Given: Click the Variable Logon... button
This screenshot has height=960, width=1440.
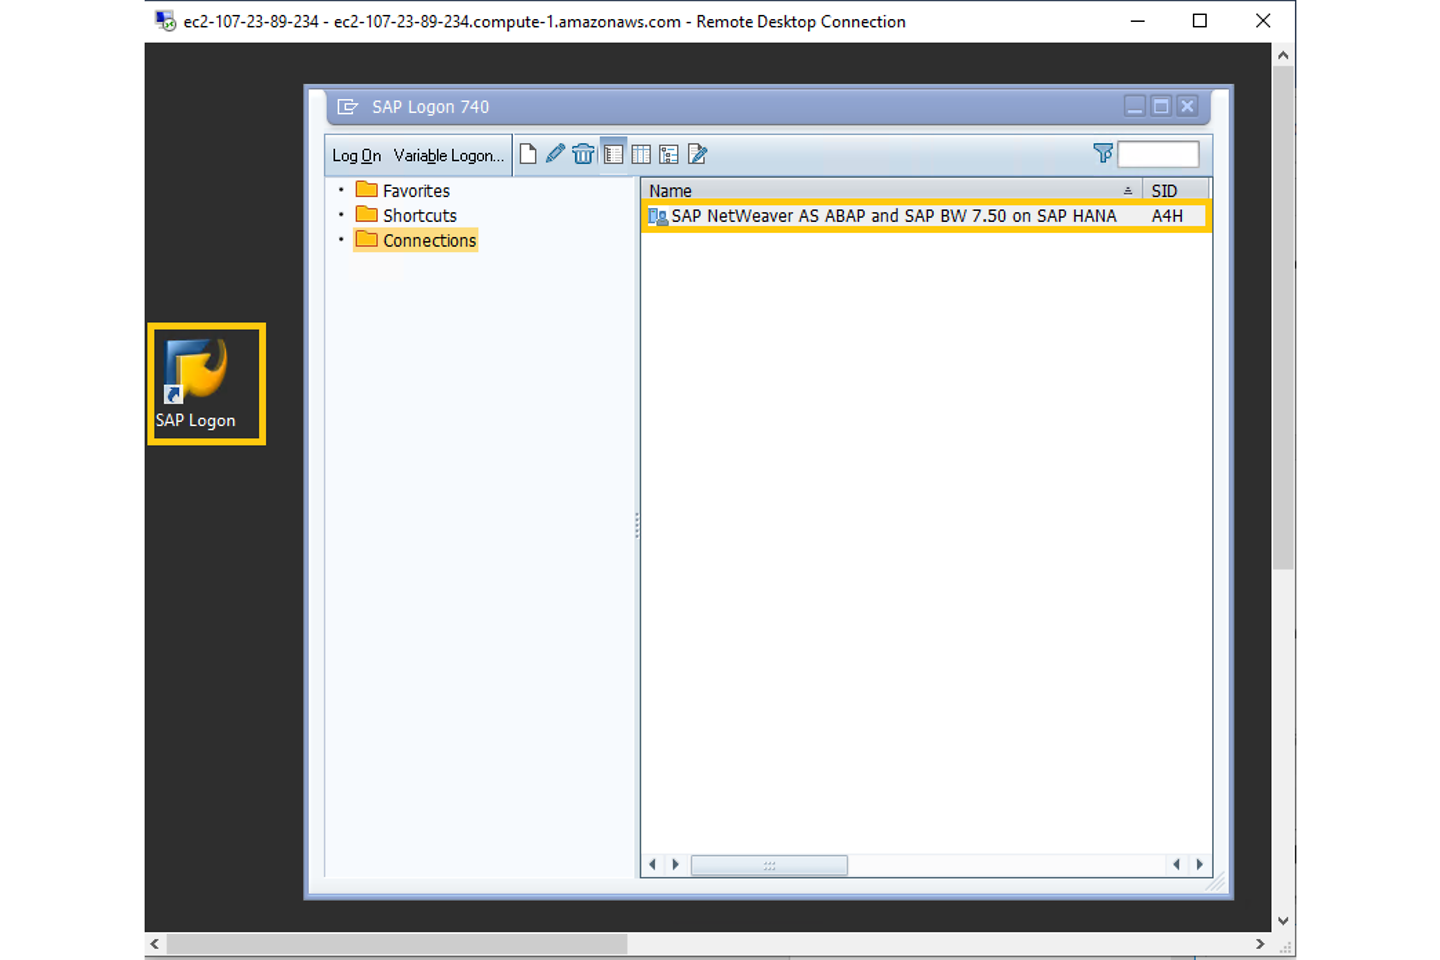Looking at the screenshot, I should click(x=448, y=155).
